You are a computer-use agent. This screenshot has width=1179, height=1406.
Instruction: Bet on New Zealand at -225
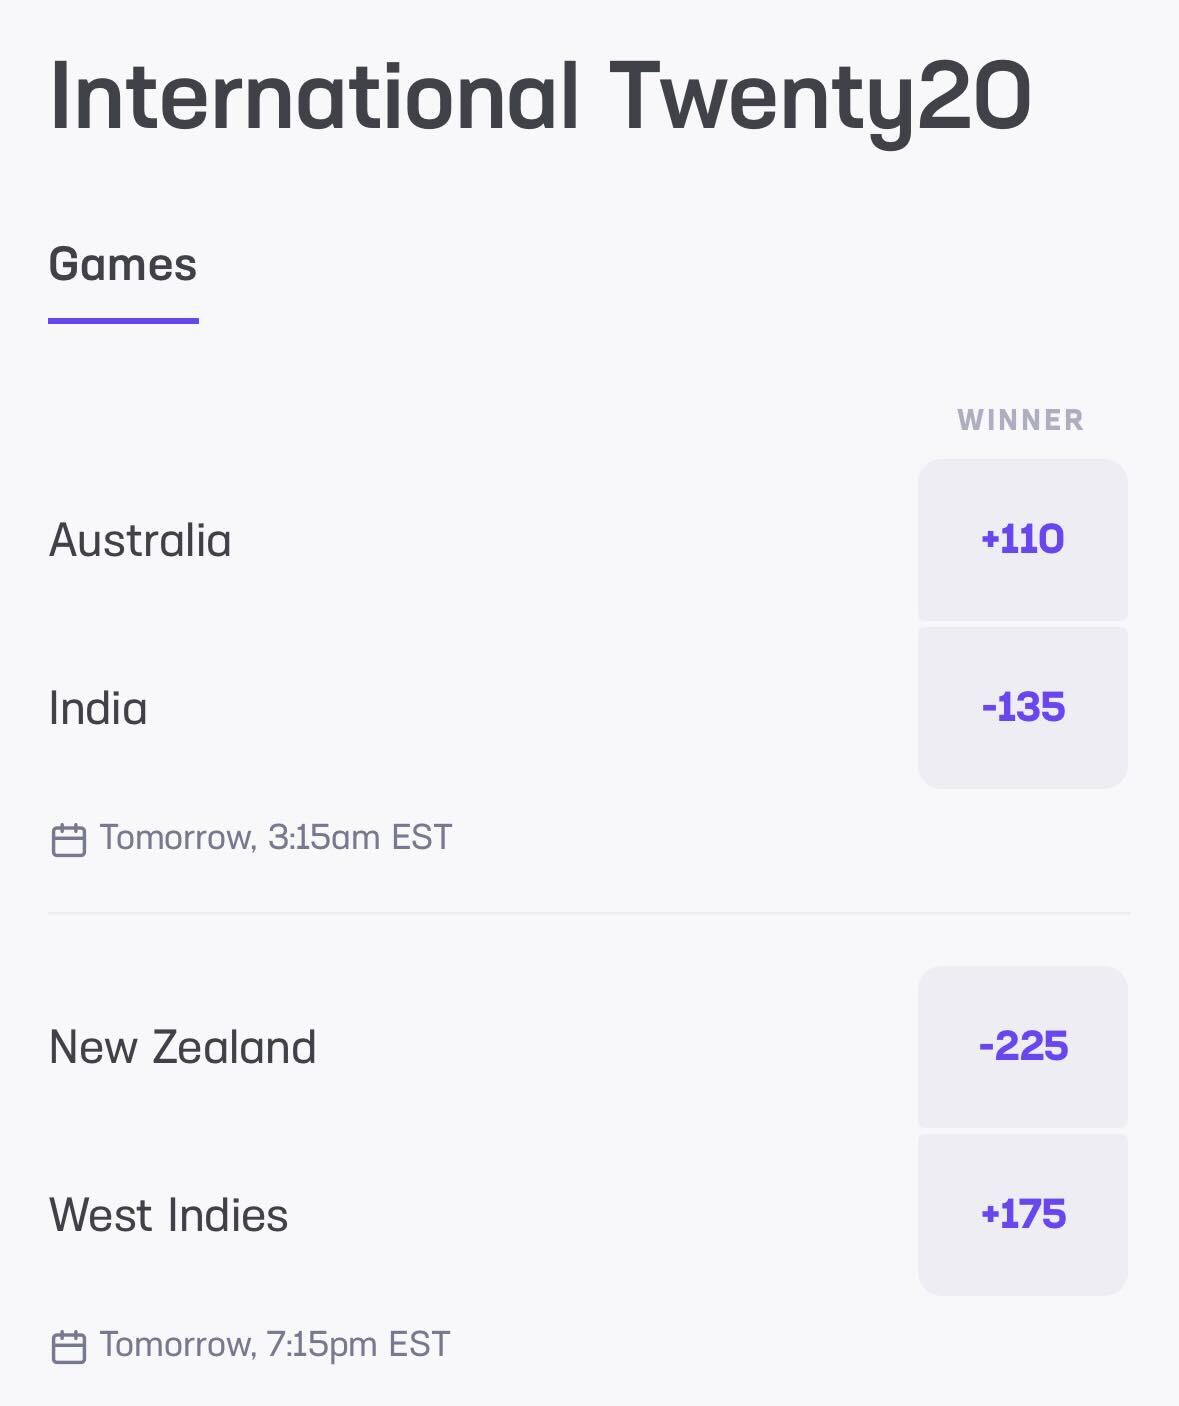click(1022, 1047)
